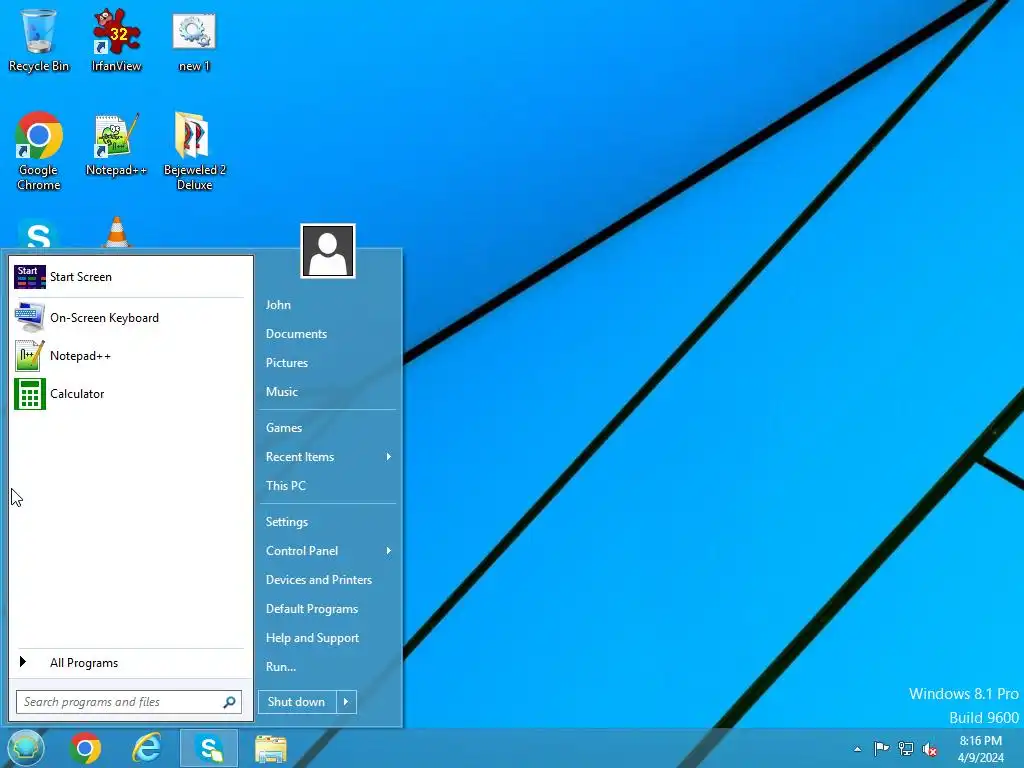The image size is (1024, 768).
Task: Select the new 1 file on the desktop
Action: (x=194, y=40)
